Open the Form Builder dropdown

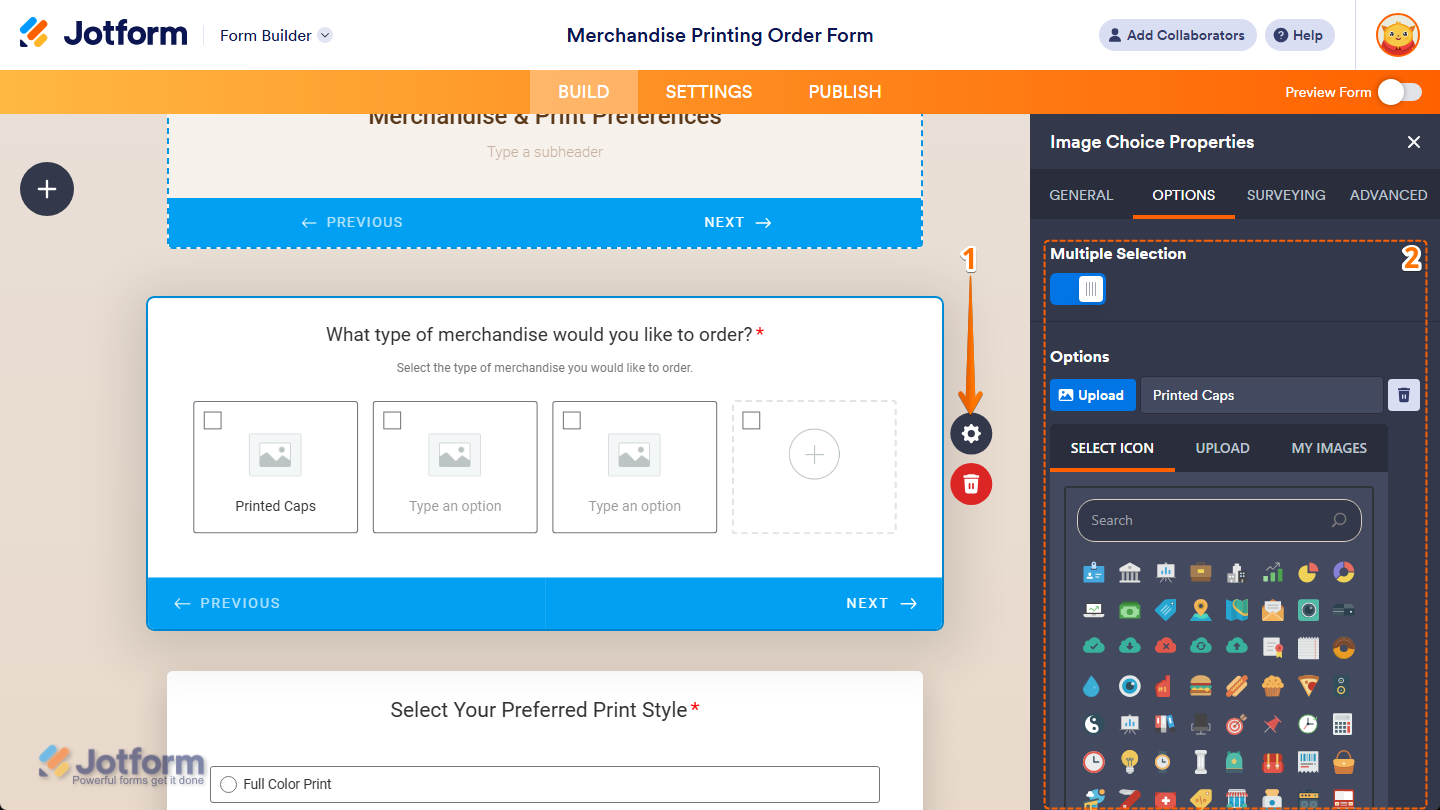point(276,35)
